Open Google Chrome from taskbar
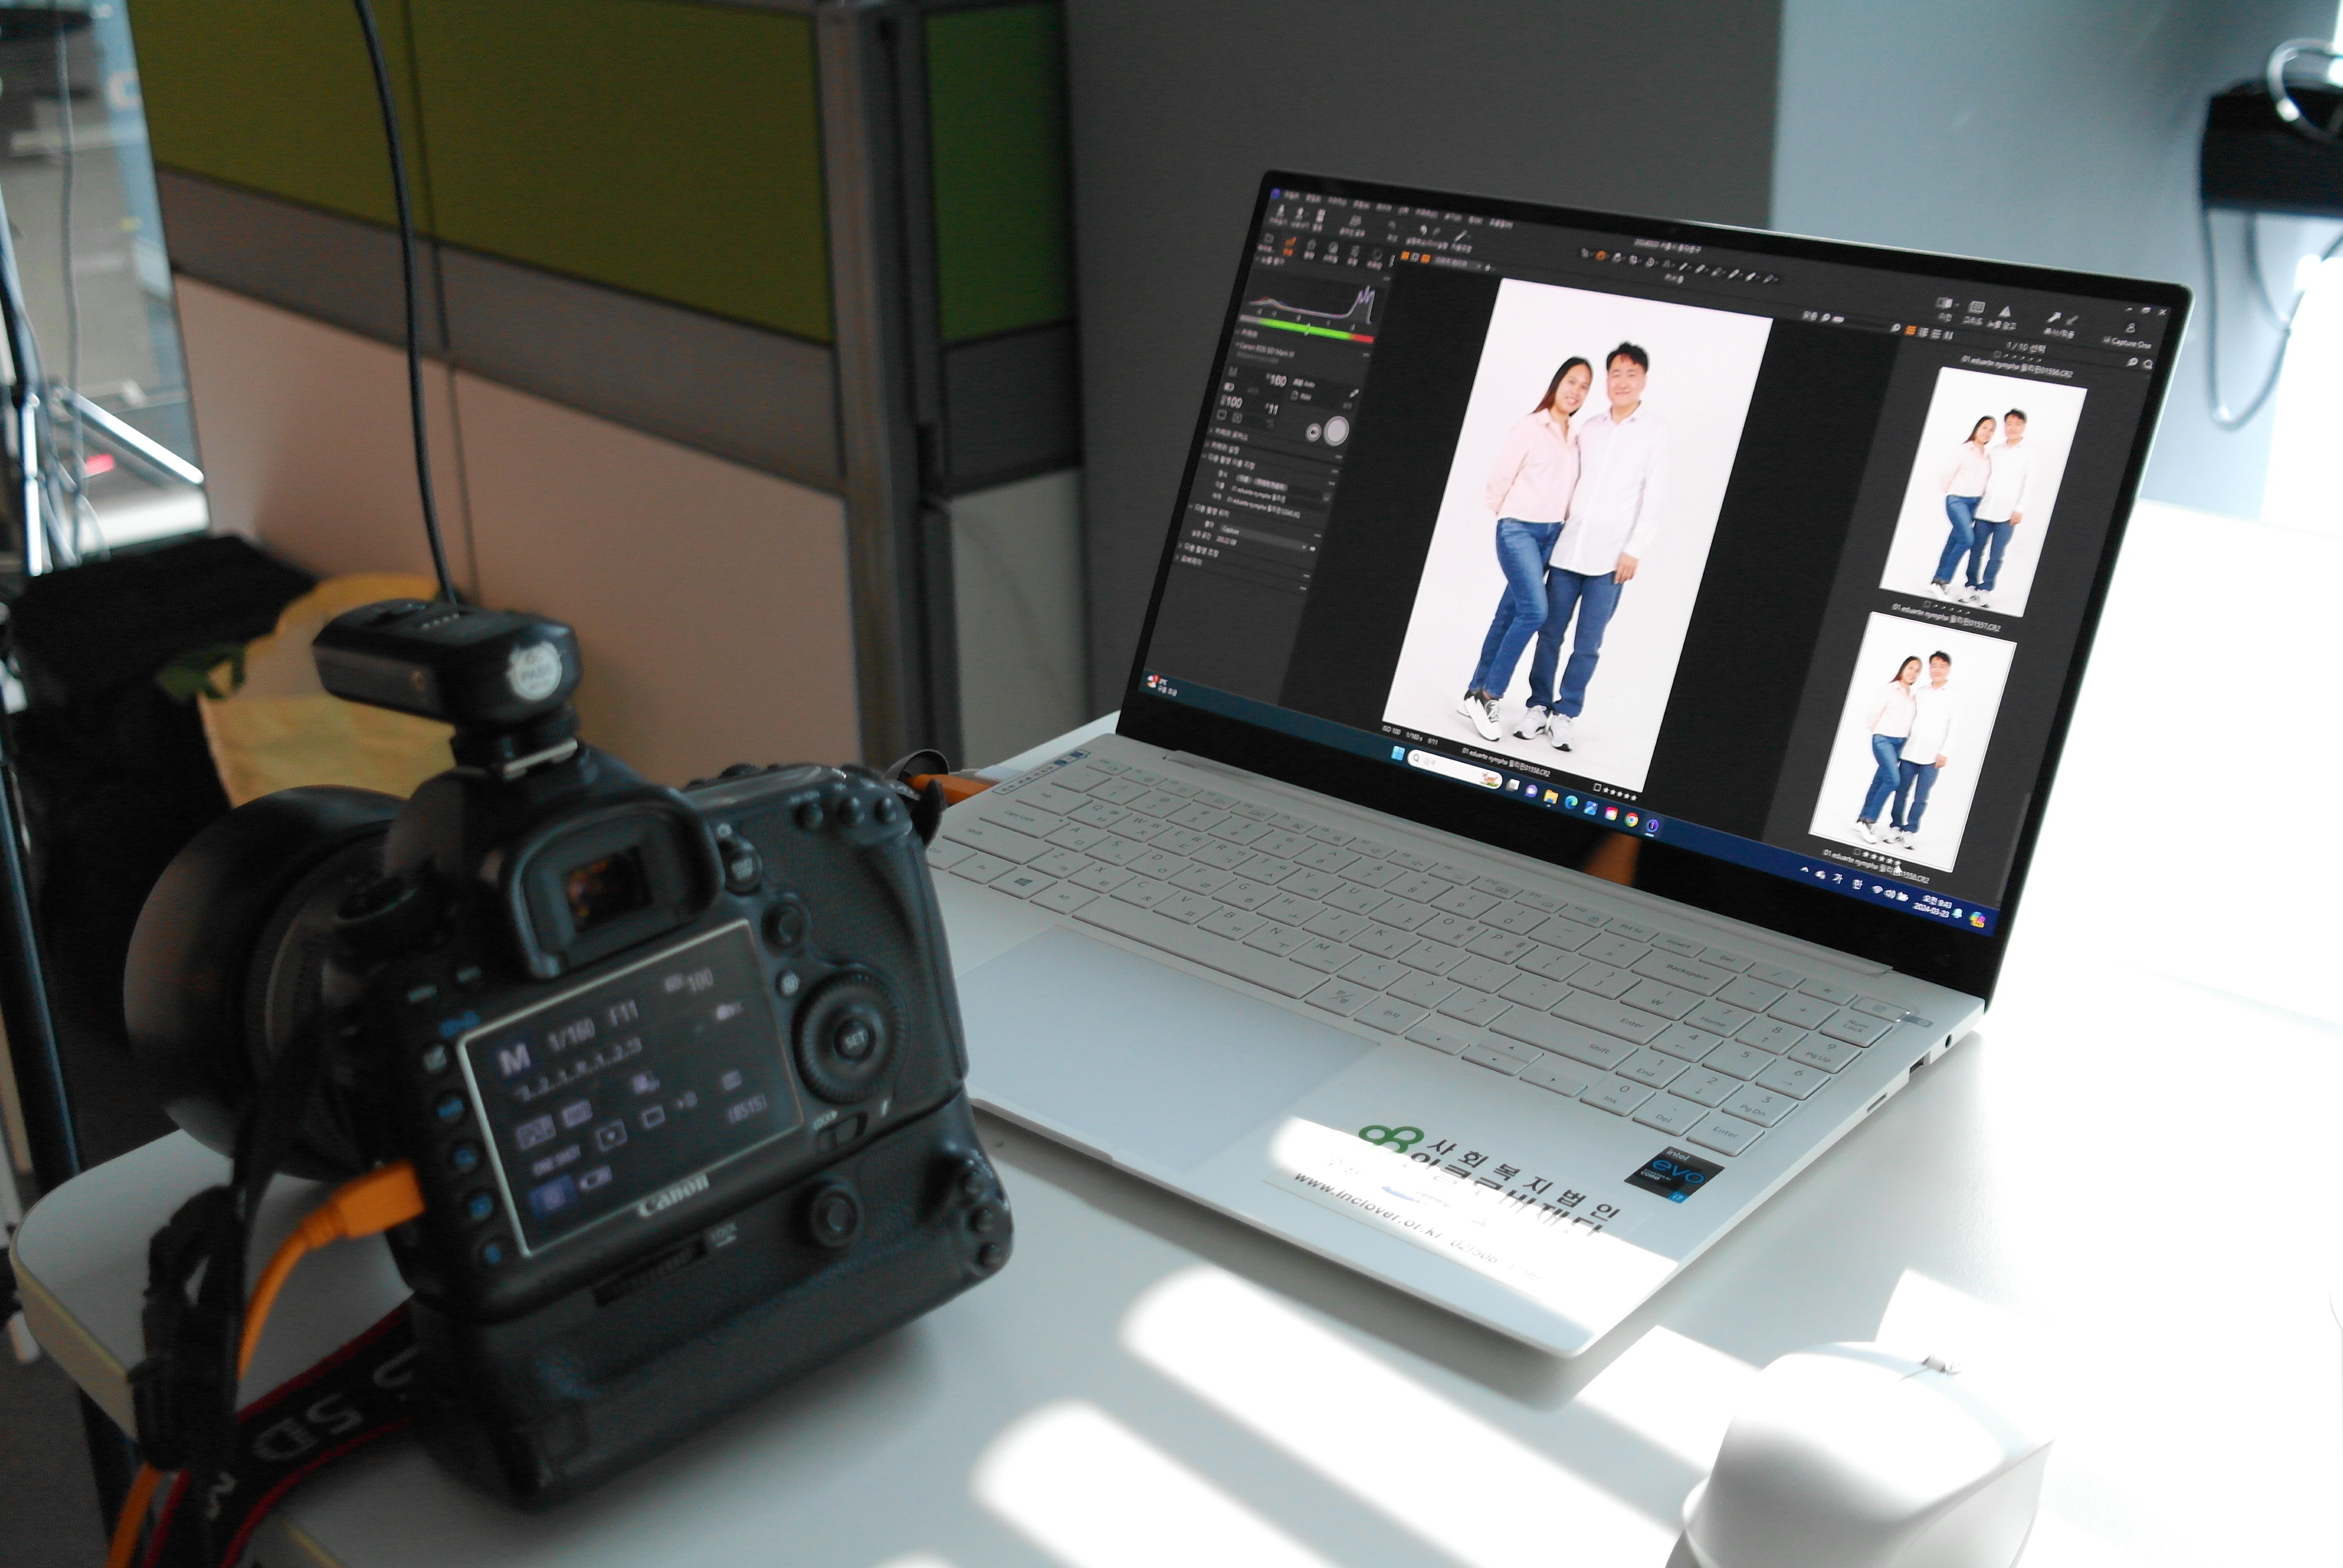Viewport: 2343px width, 1568px height. pyautogui.click(x=1631, y=820)
